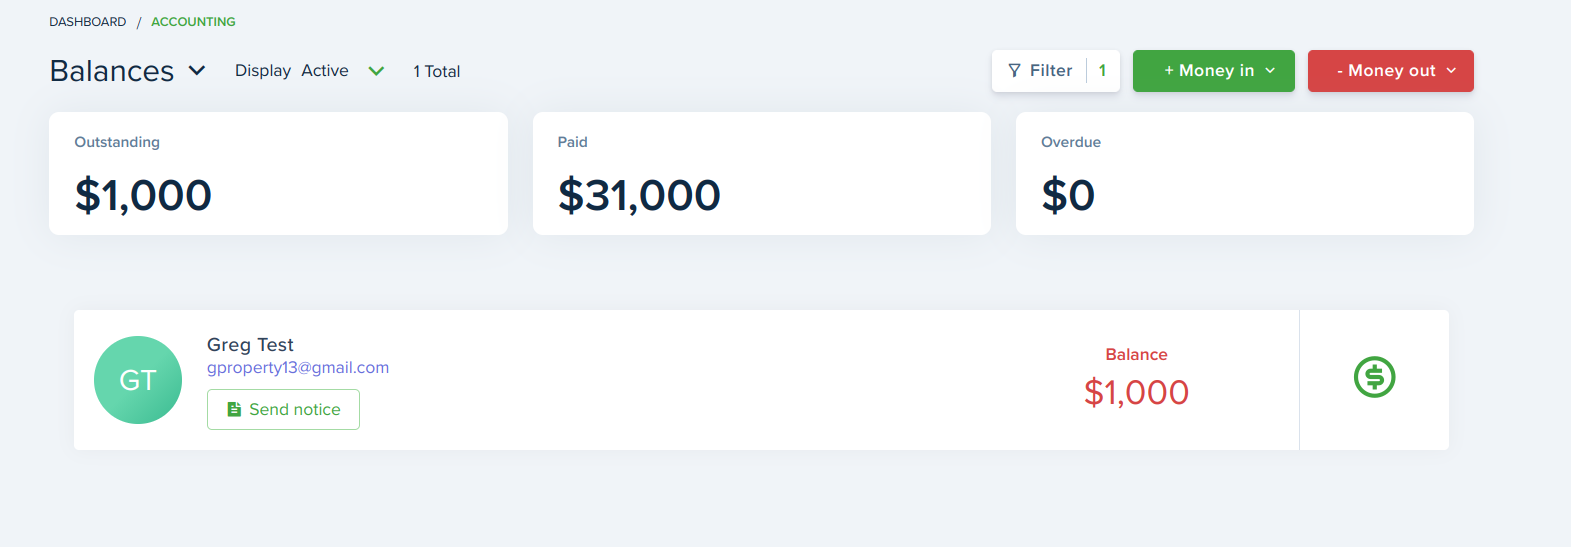Select the Overdue $0 summary card
1571x547 pixels.
[x=1244, y=174]
